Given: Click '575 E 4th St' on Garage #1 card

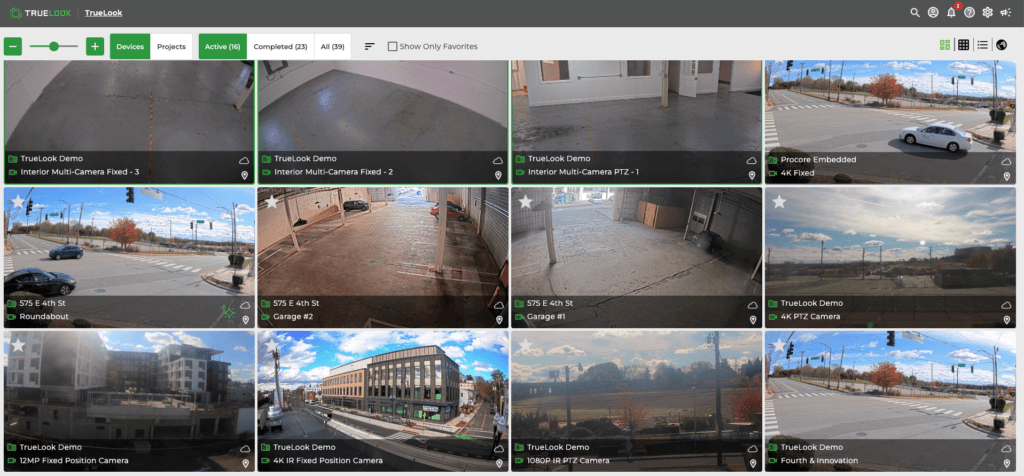Looking at the screenshot, I should click(550, 303).
